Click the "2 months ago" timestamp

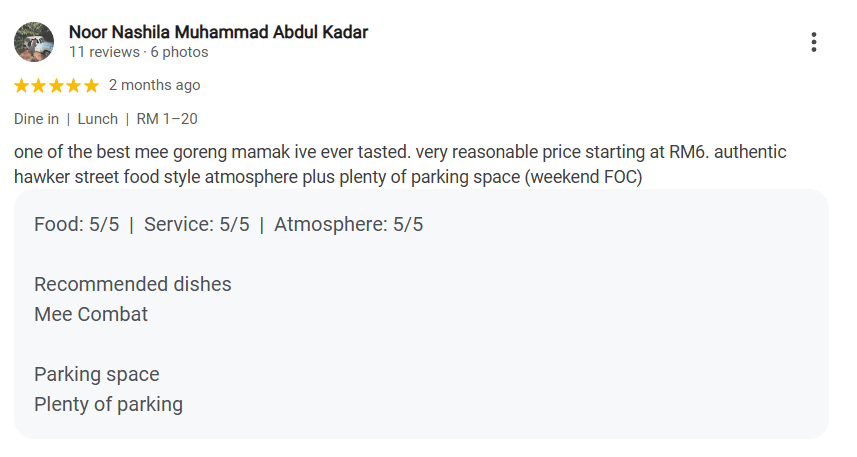[x=154, y=85]
